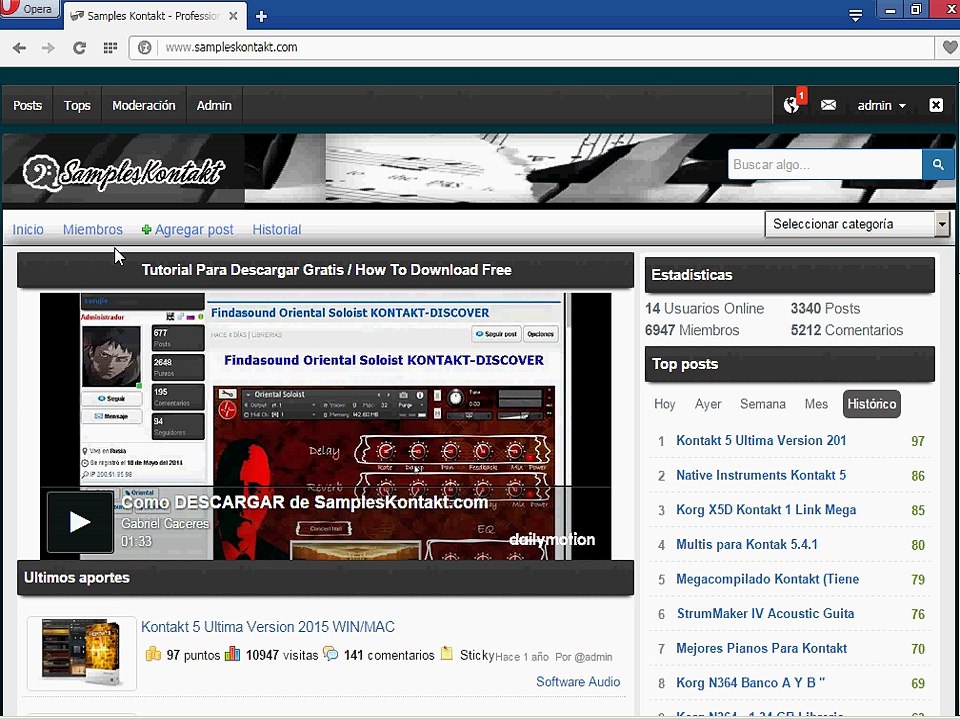Bookmark the page with the heart icon
Viewport: 960px width, 720px height.
[950, 47]
